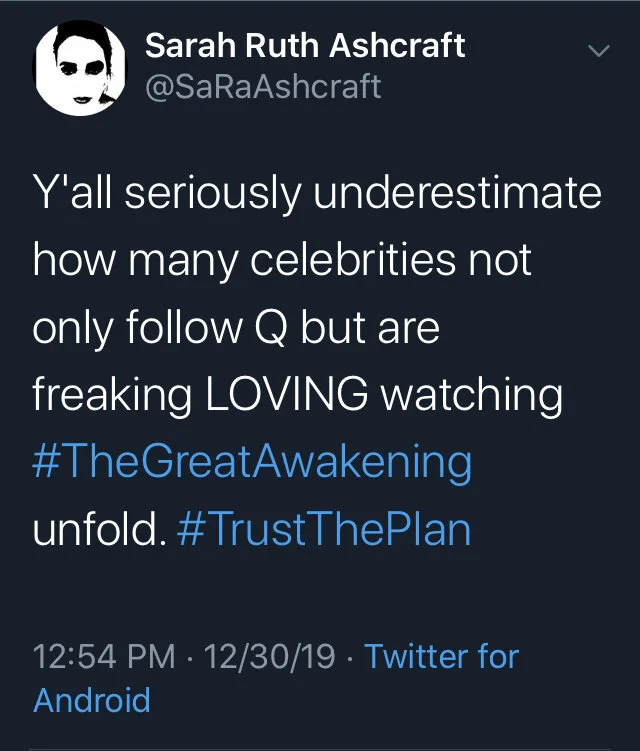Open the #TheGreatAwakening hashtag
Screen dimensions: 640x751
click(252, 463)
